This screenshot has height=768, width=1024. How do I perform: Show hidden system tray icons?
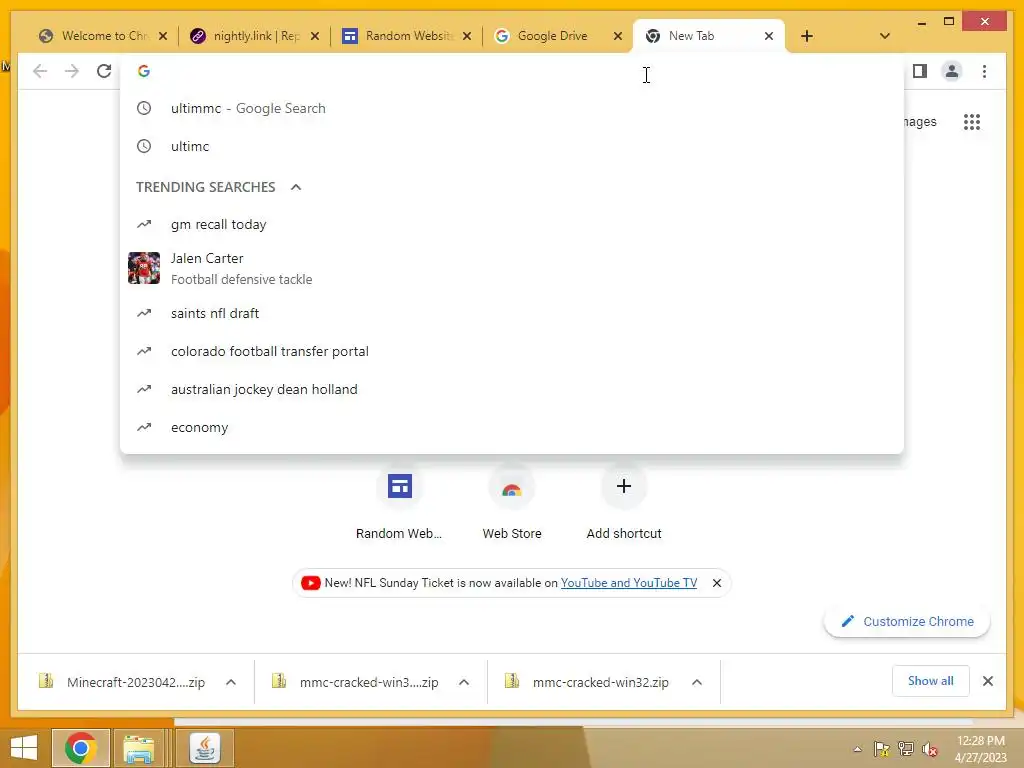pyautogui.click(x=857, y=749)
